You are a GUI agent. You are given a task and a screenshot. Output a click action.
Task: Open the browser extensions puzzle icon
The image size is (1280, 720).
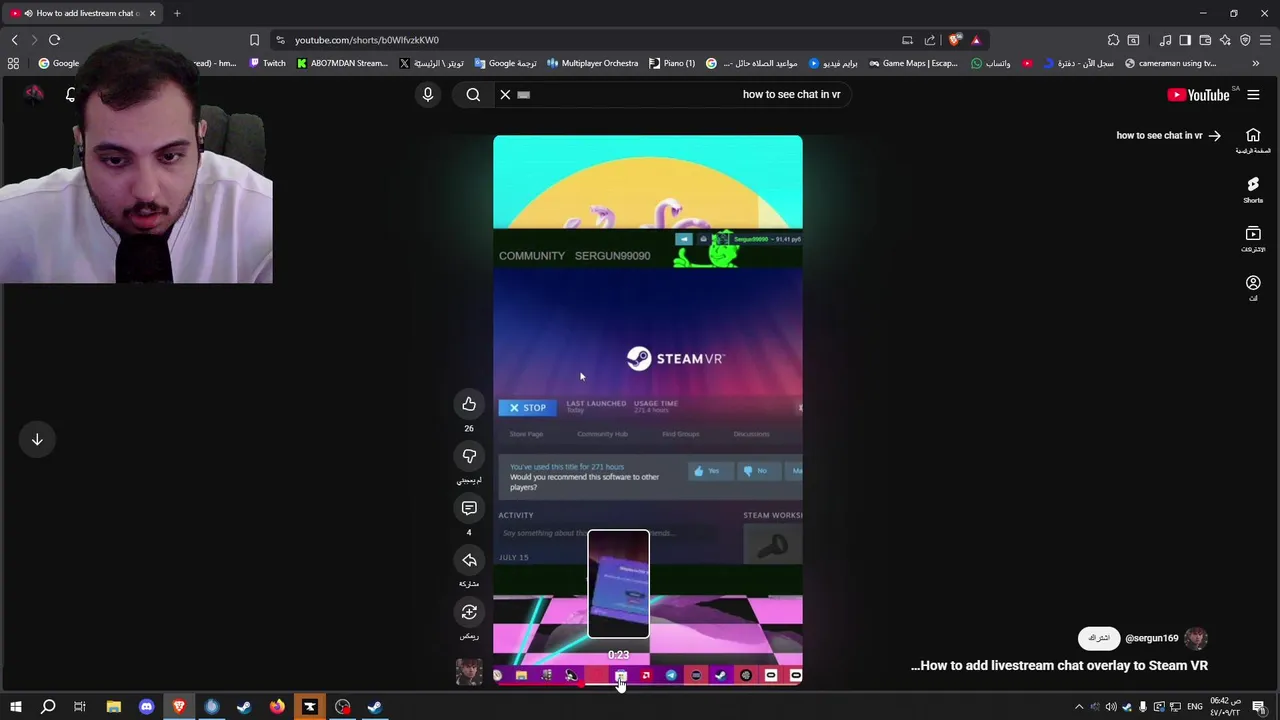pos(1113,40)
